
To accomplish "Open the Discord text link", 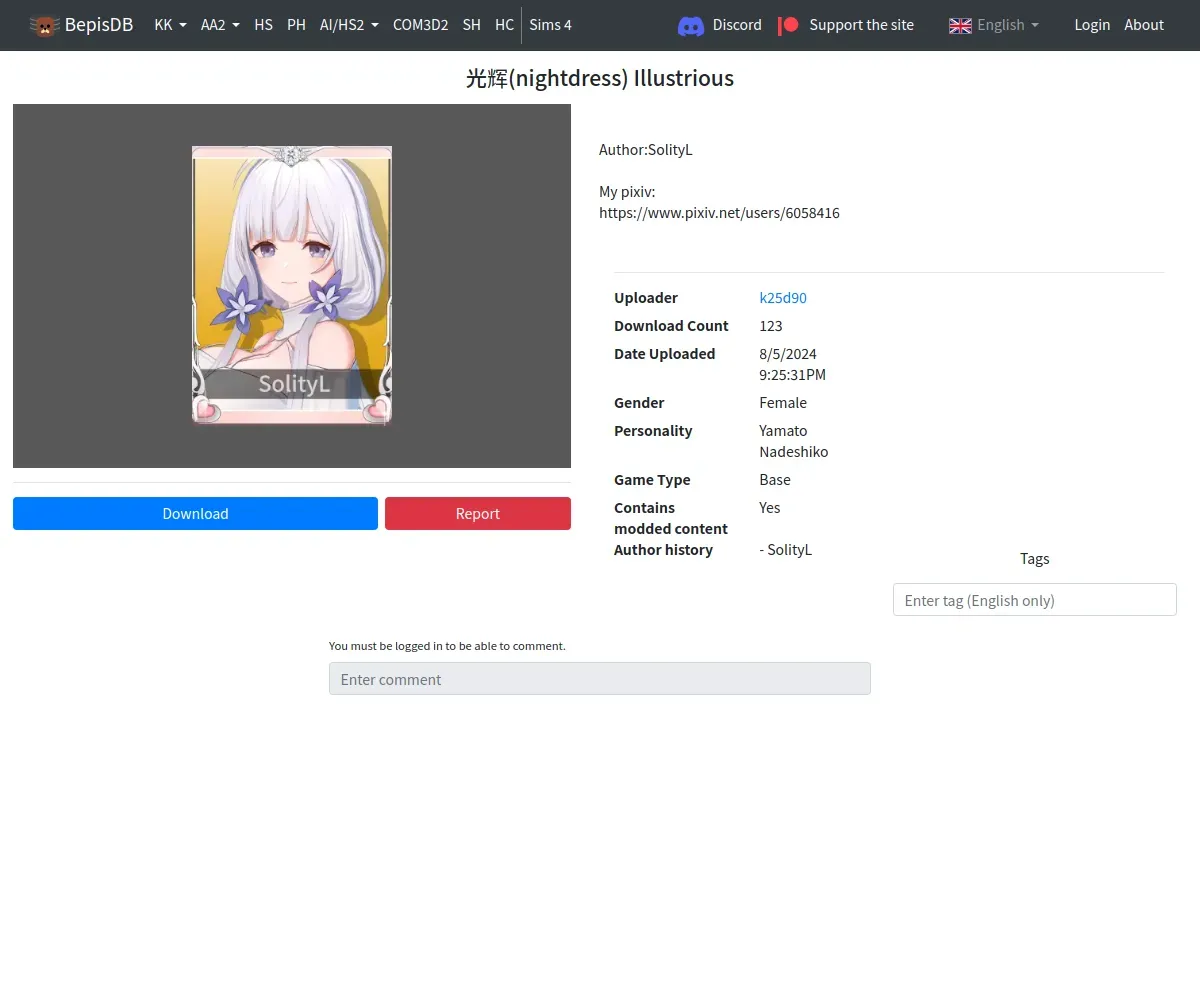I will (737, 25).
